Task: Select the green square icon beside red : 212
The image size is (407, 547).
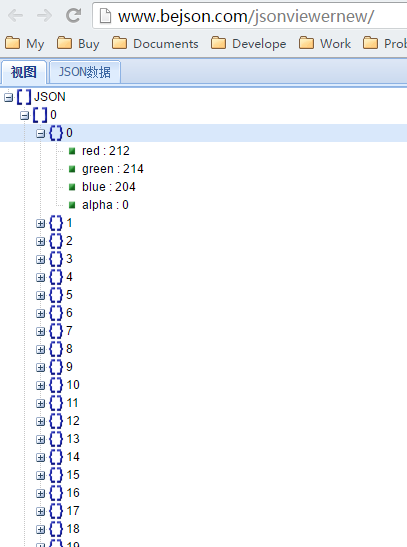Action: pos(72,151)
